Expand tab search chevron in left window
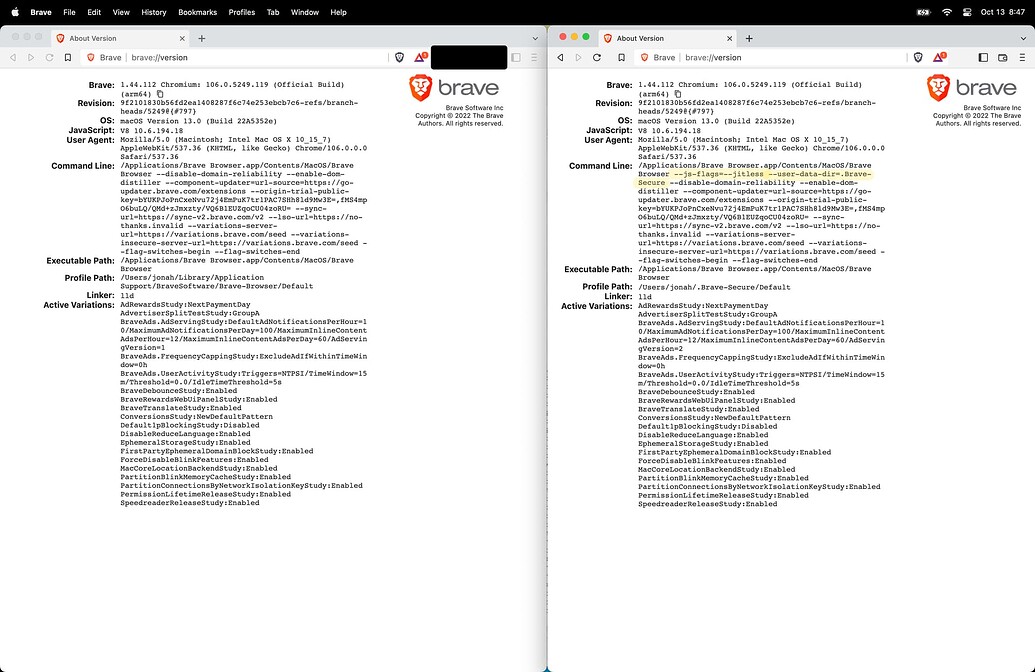 [x=535, y=38]
